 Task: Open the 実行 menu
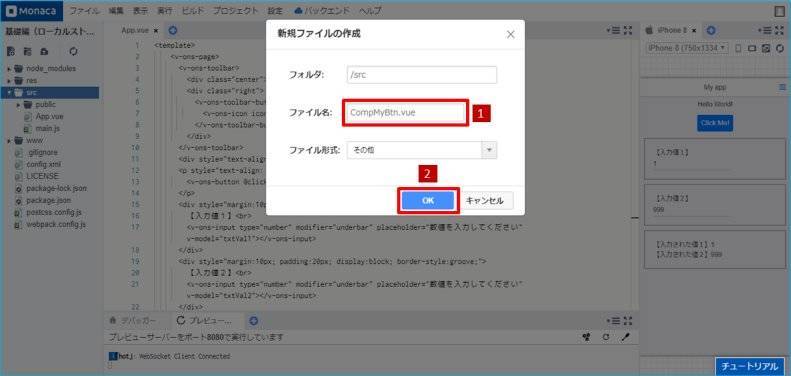click(165, 11)
